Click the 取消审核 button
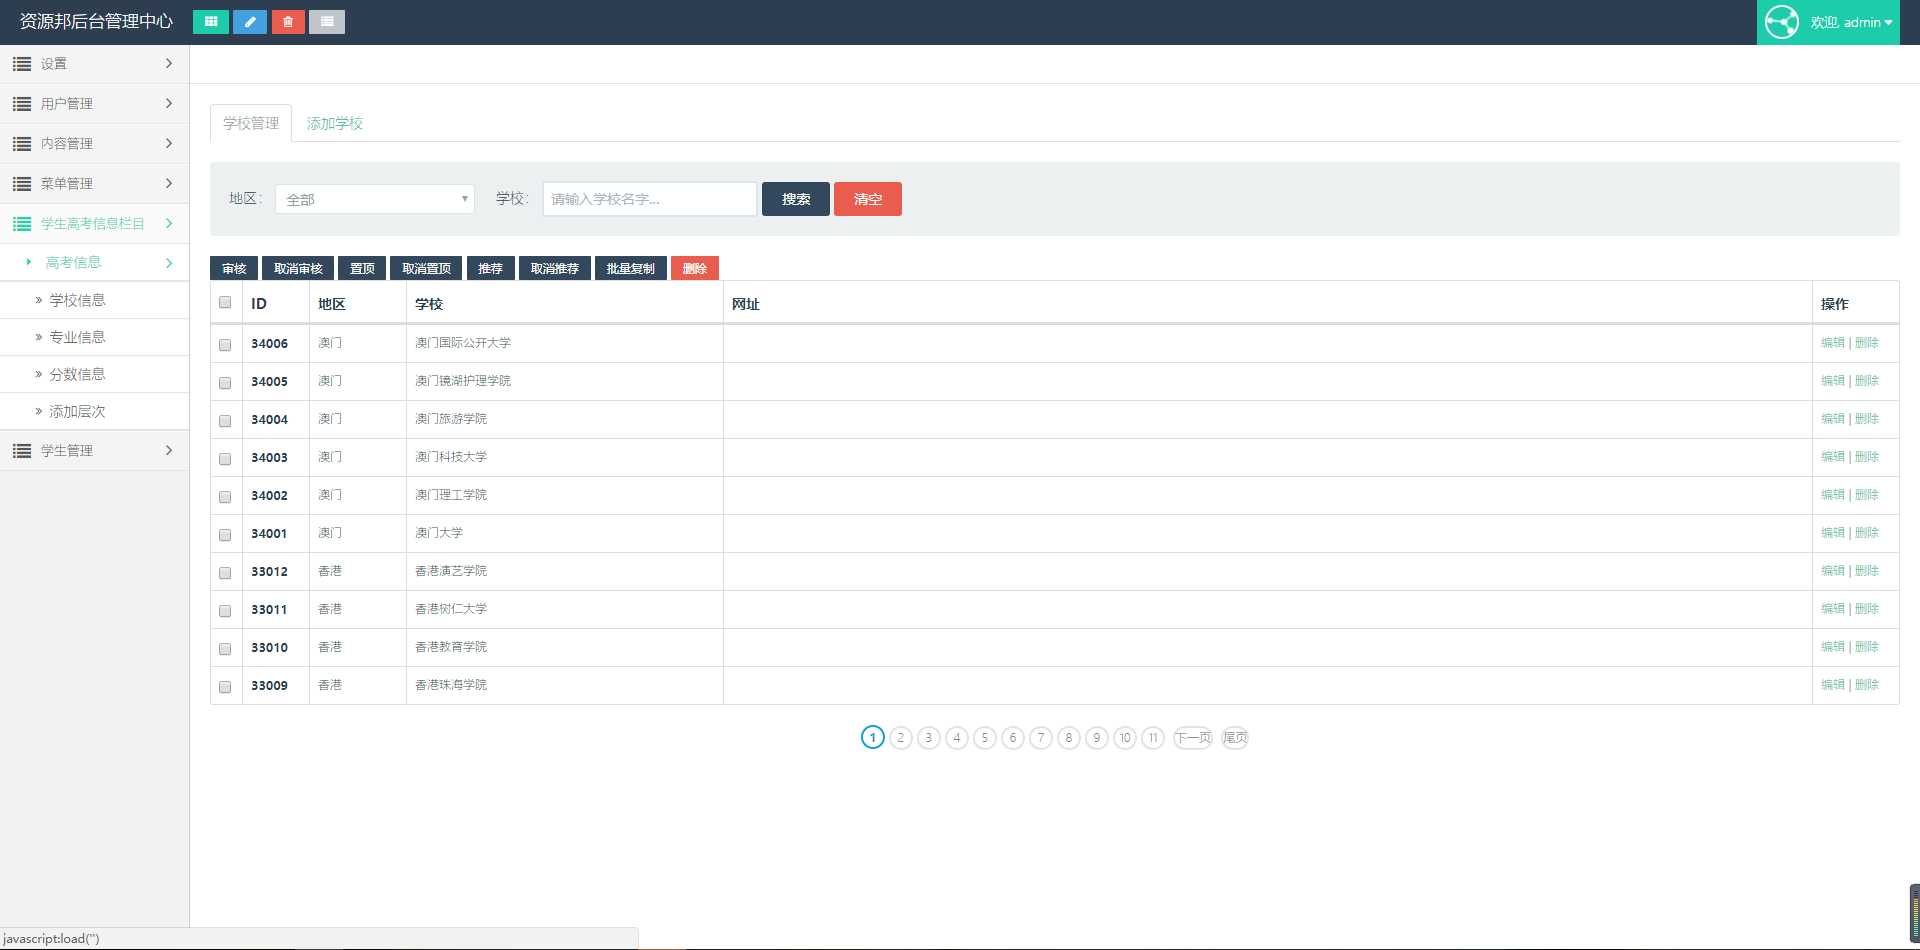This screenshot has width=1920, height=950. pyautogui.click(x=298, y=268)
